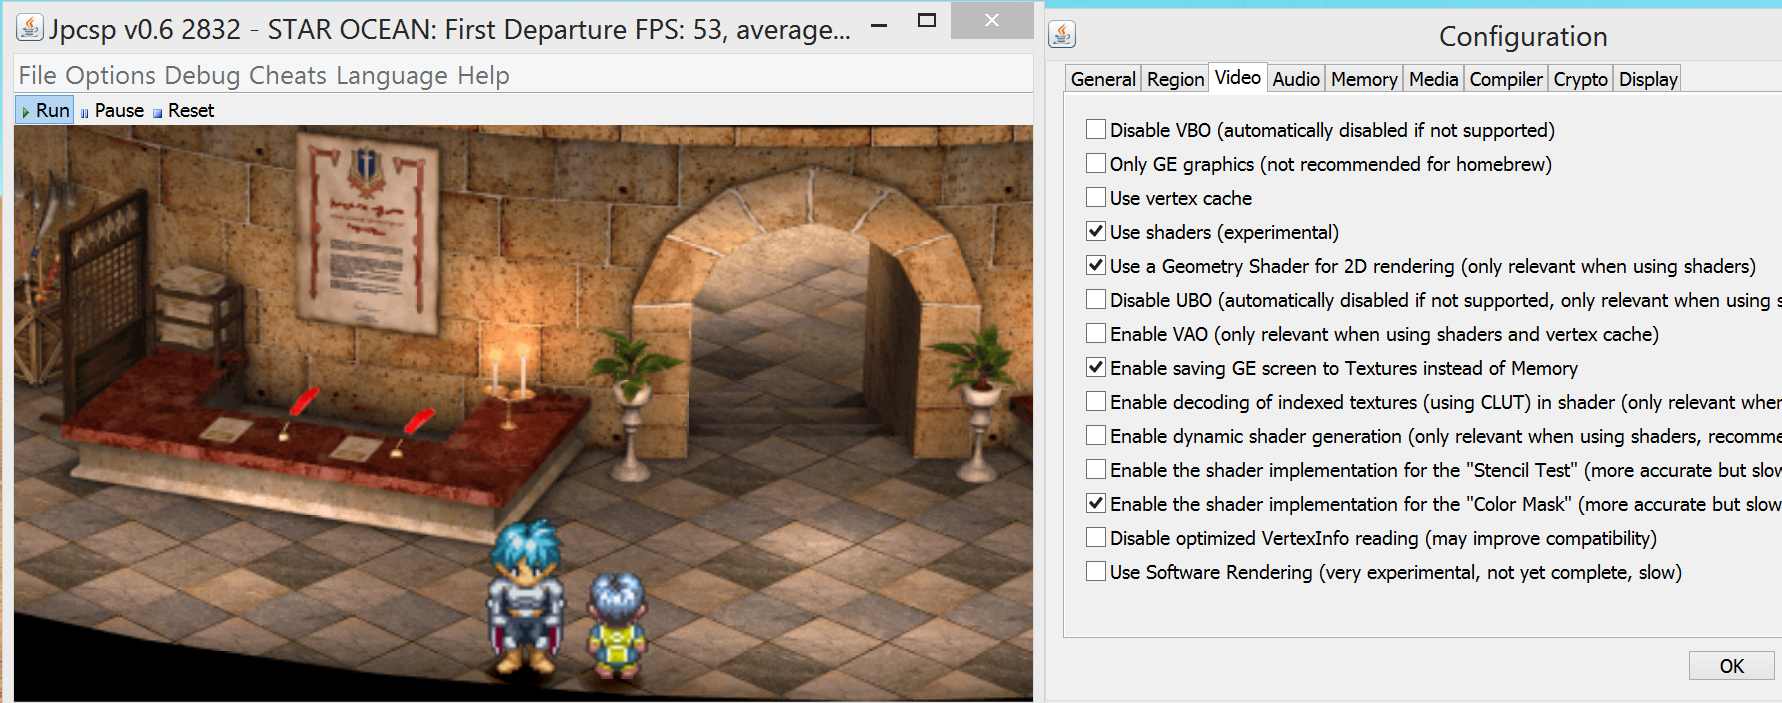Switch to the Audio tab
The image size is (1782, 703).
click(1296, 79)
